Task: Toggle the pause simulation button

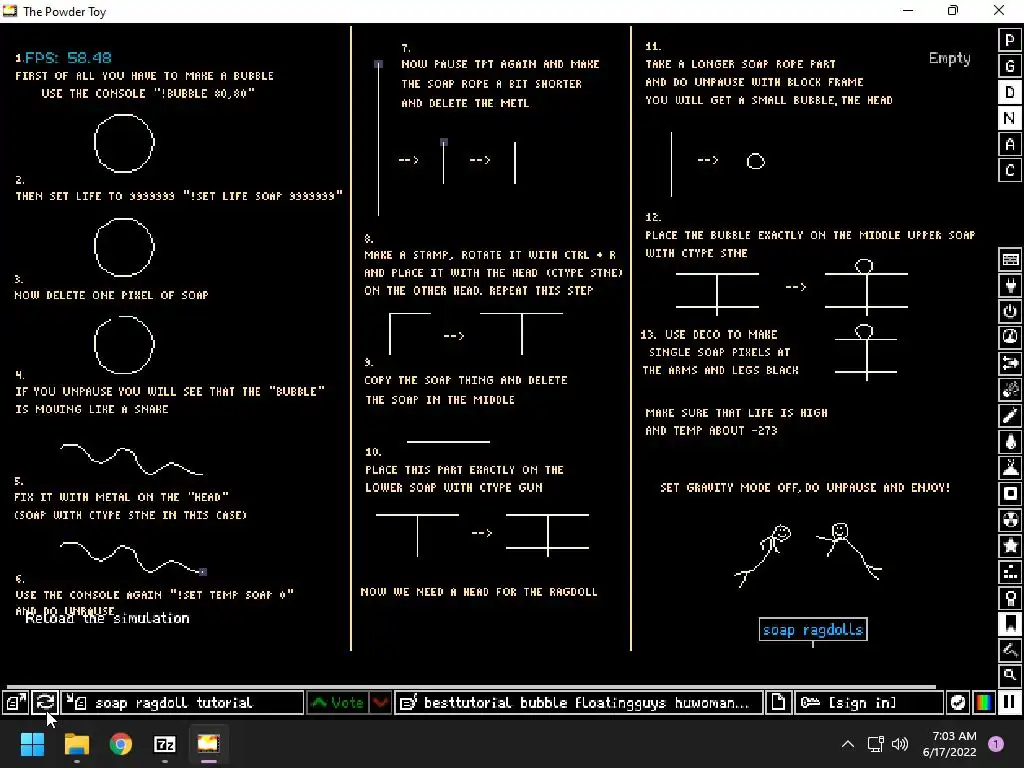Action: [1010, 703]
